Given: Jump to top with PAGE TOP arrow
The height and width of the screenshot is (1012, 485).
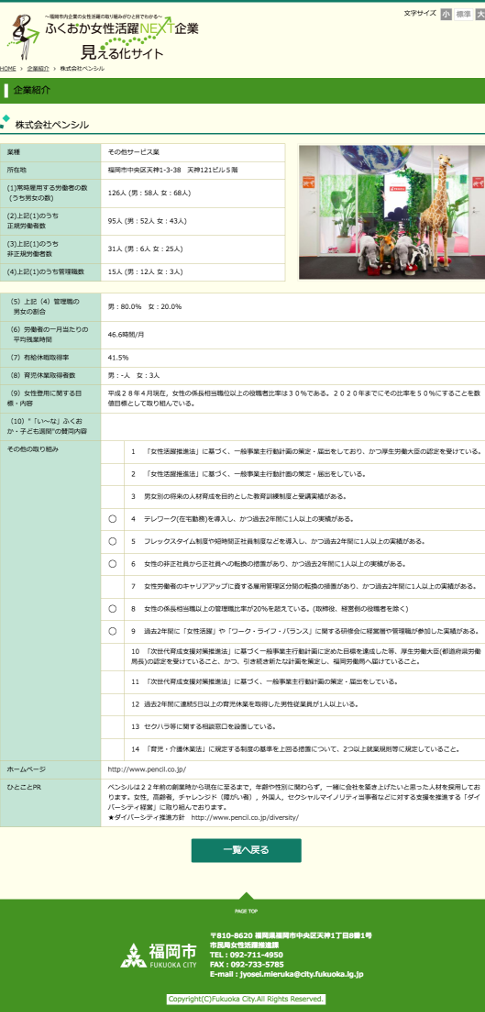Looking at the screenshot, I should 245,904.
